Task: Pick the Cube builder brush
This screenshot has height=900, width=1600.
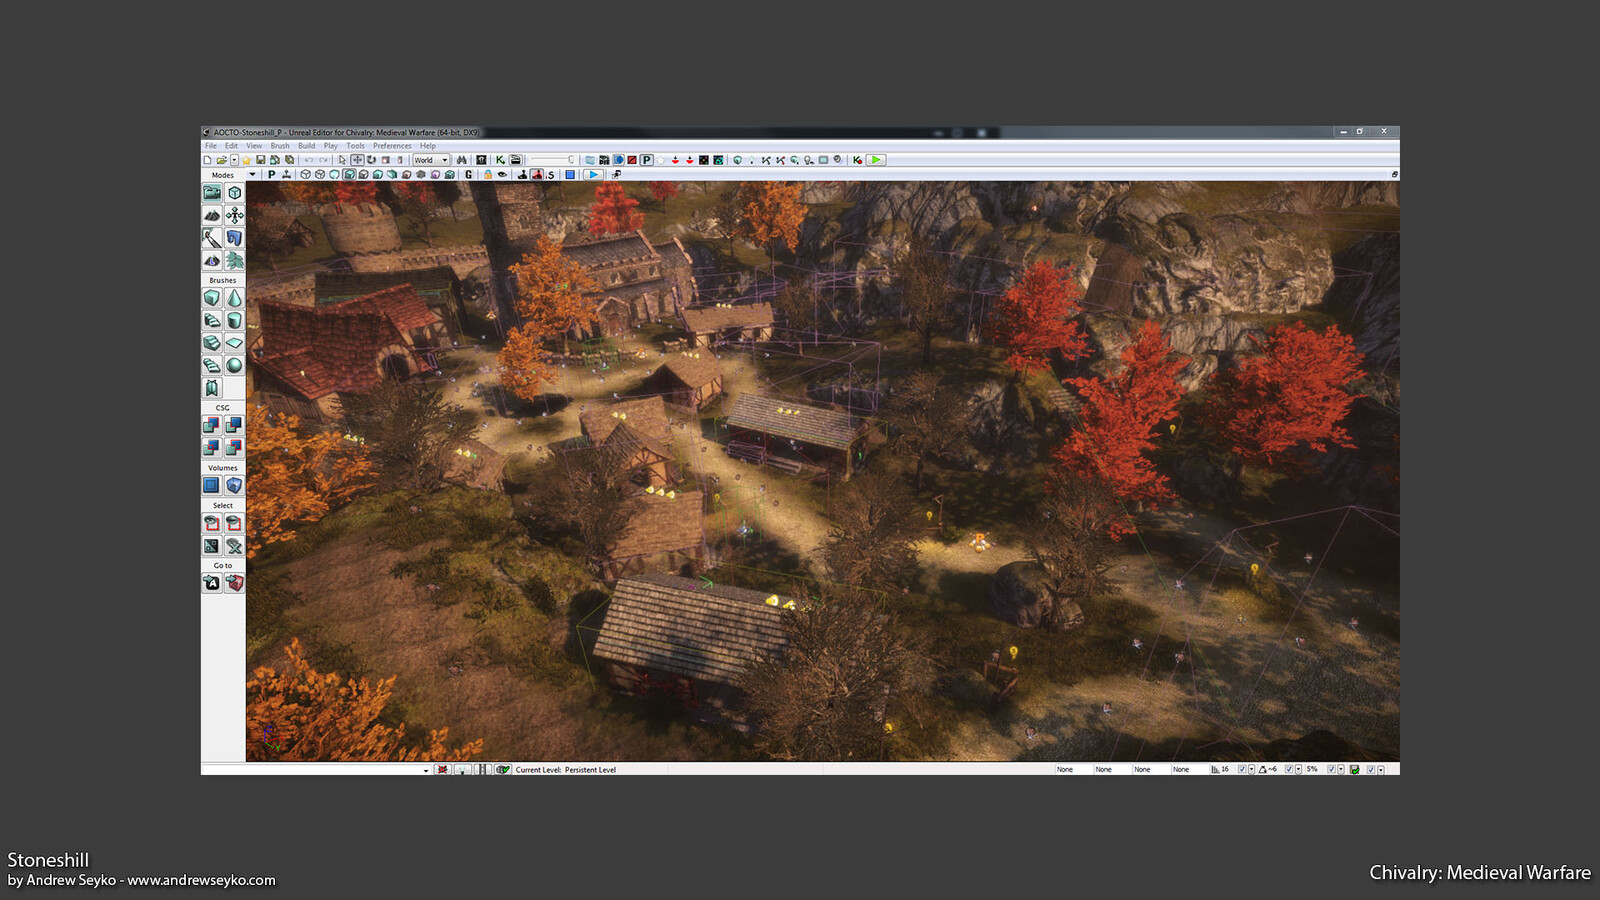Action: coord(212,298)
